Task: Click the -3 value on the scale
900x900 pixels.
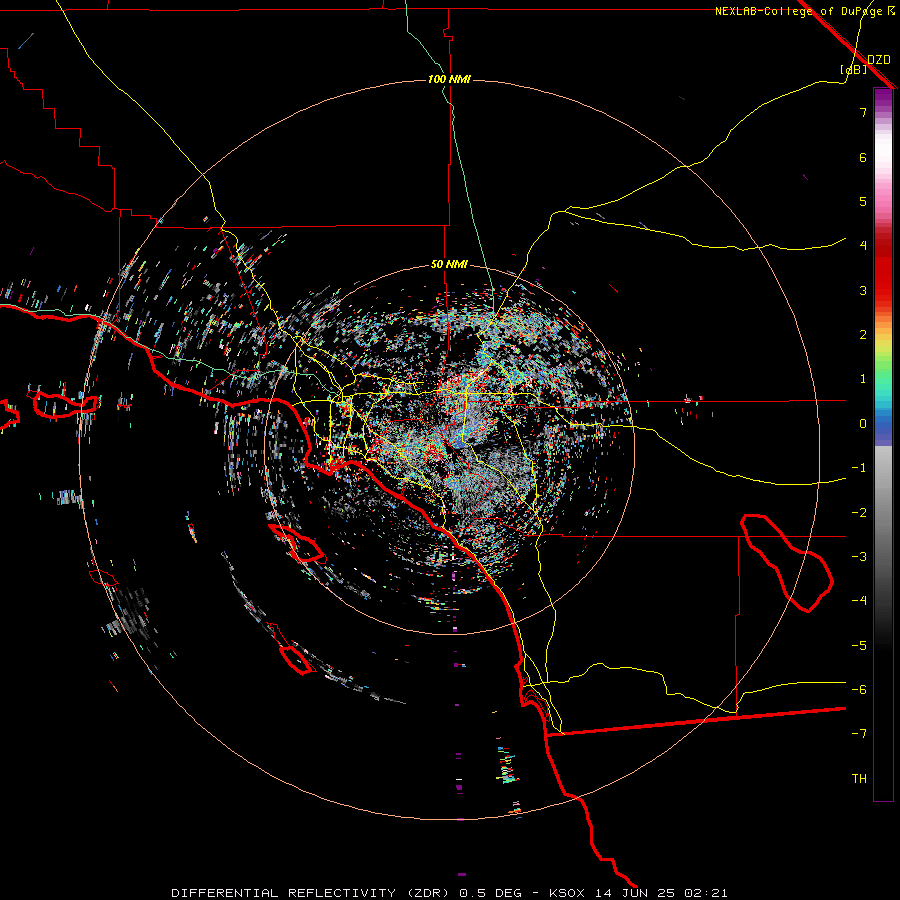Action: click(x=859, y=557)
